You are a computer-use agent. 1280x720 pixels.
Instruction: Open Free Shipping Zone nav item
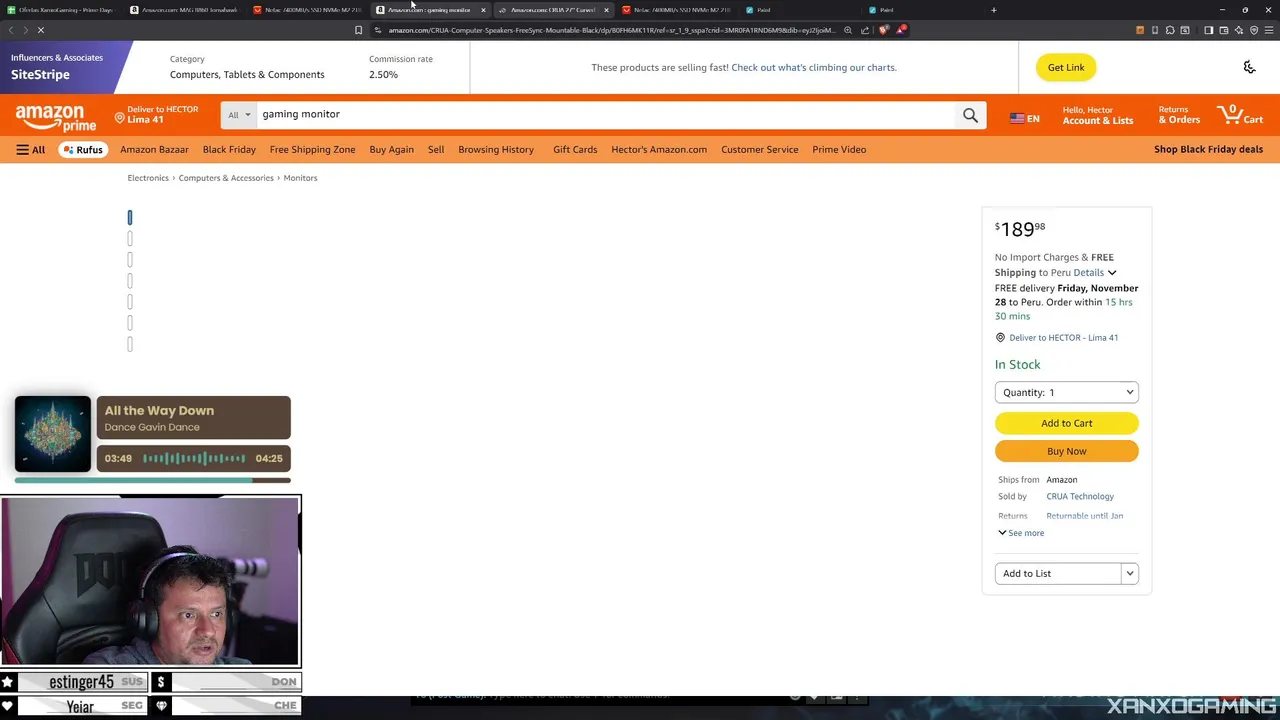coord(312,150)
